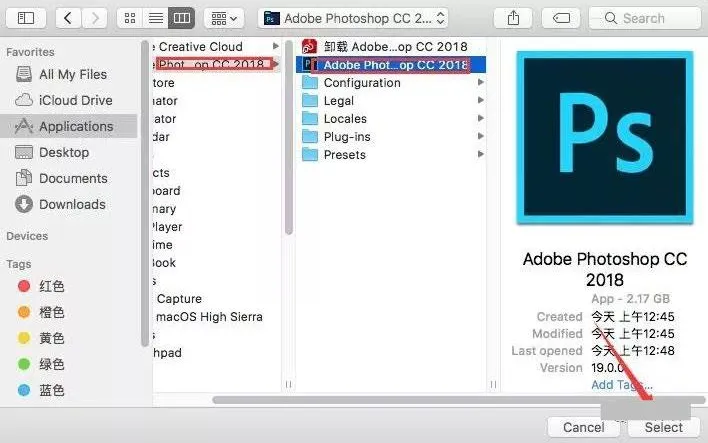
Task: Click the Add Tags link
Action: pyautogui.click(x=622, y=385)
